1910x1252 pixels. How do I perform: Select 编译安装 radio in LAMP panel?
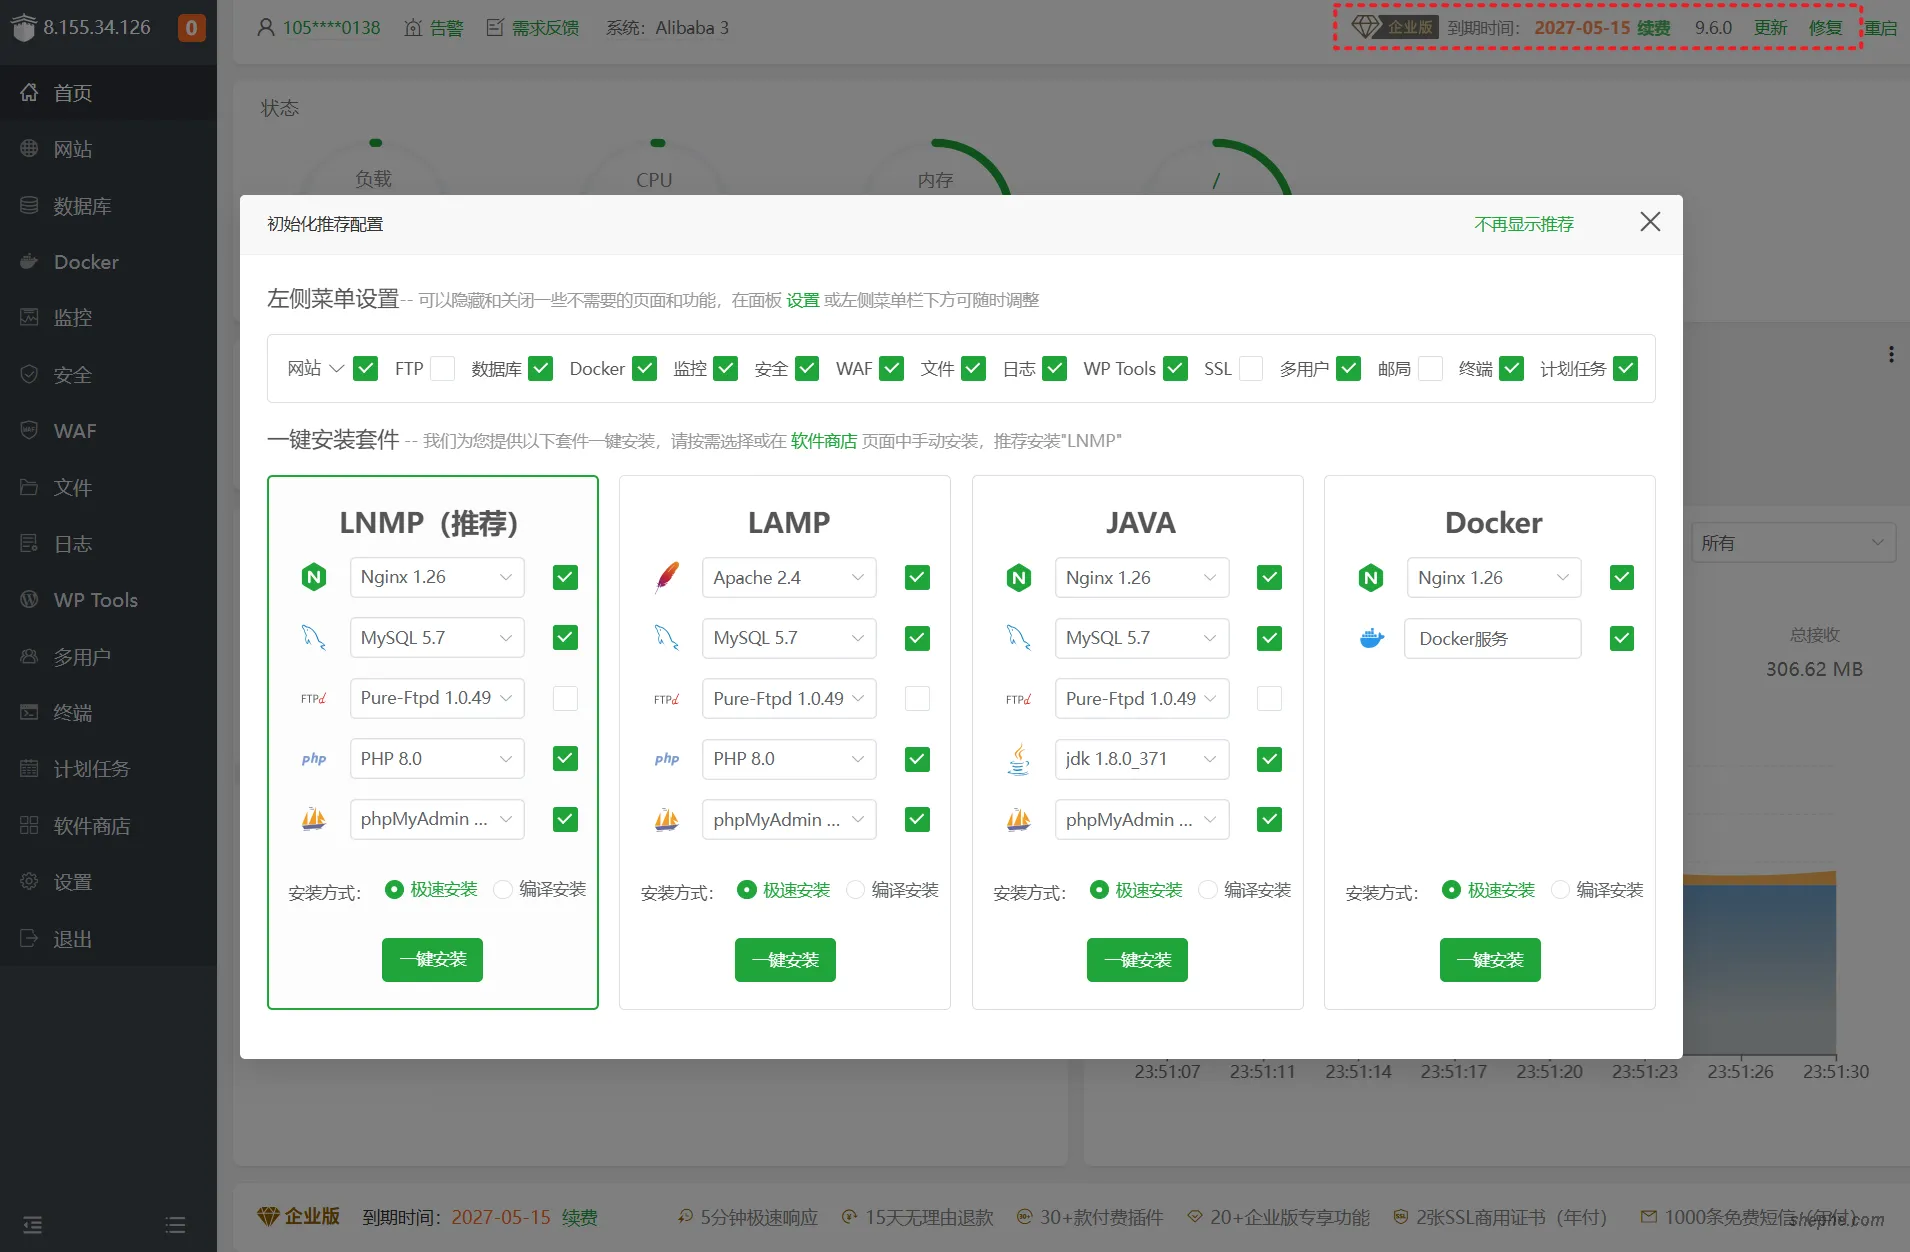pos(856,890)
